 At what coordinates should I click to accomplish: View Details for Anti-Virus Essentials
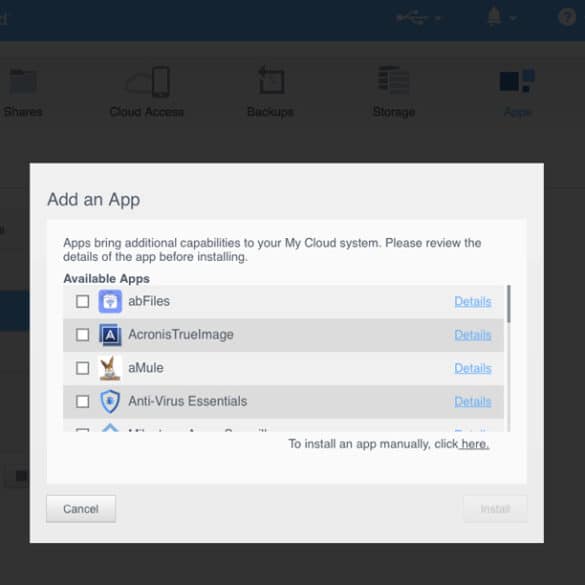(472, 402)
